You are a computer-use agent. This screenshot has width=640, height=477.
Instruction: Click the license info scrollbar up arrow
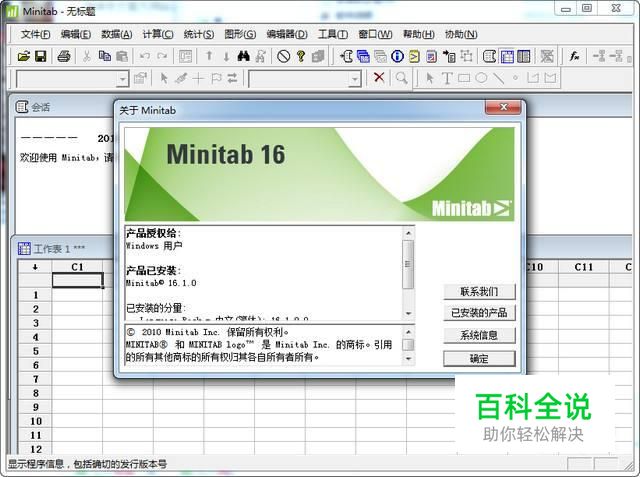coord(408,233)
